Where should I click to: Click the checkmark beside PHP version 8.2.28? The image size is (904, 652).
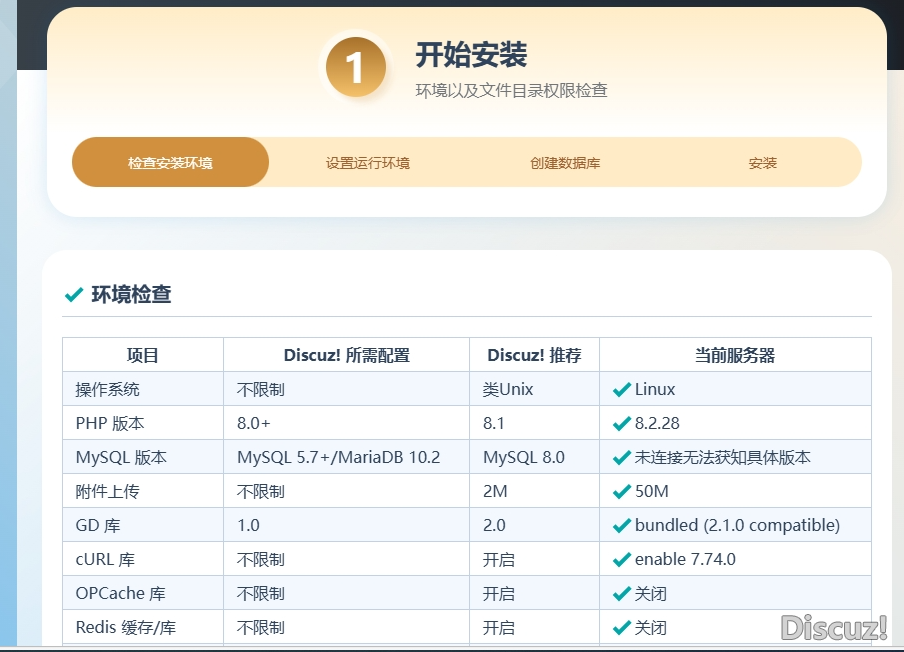pyautogui.click(x=622, y=423)
